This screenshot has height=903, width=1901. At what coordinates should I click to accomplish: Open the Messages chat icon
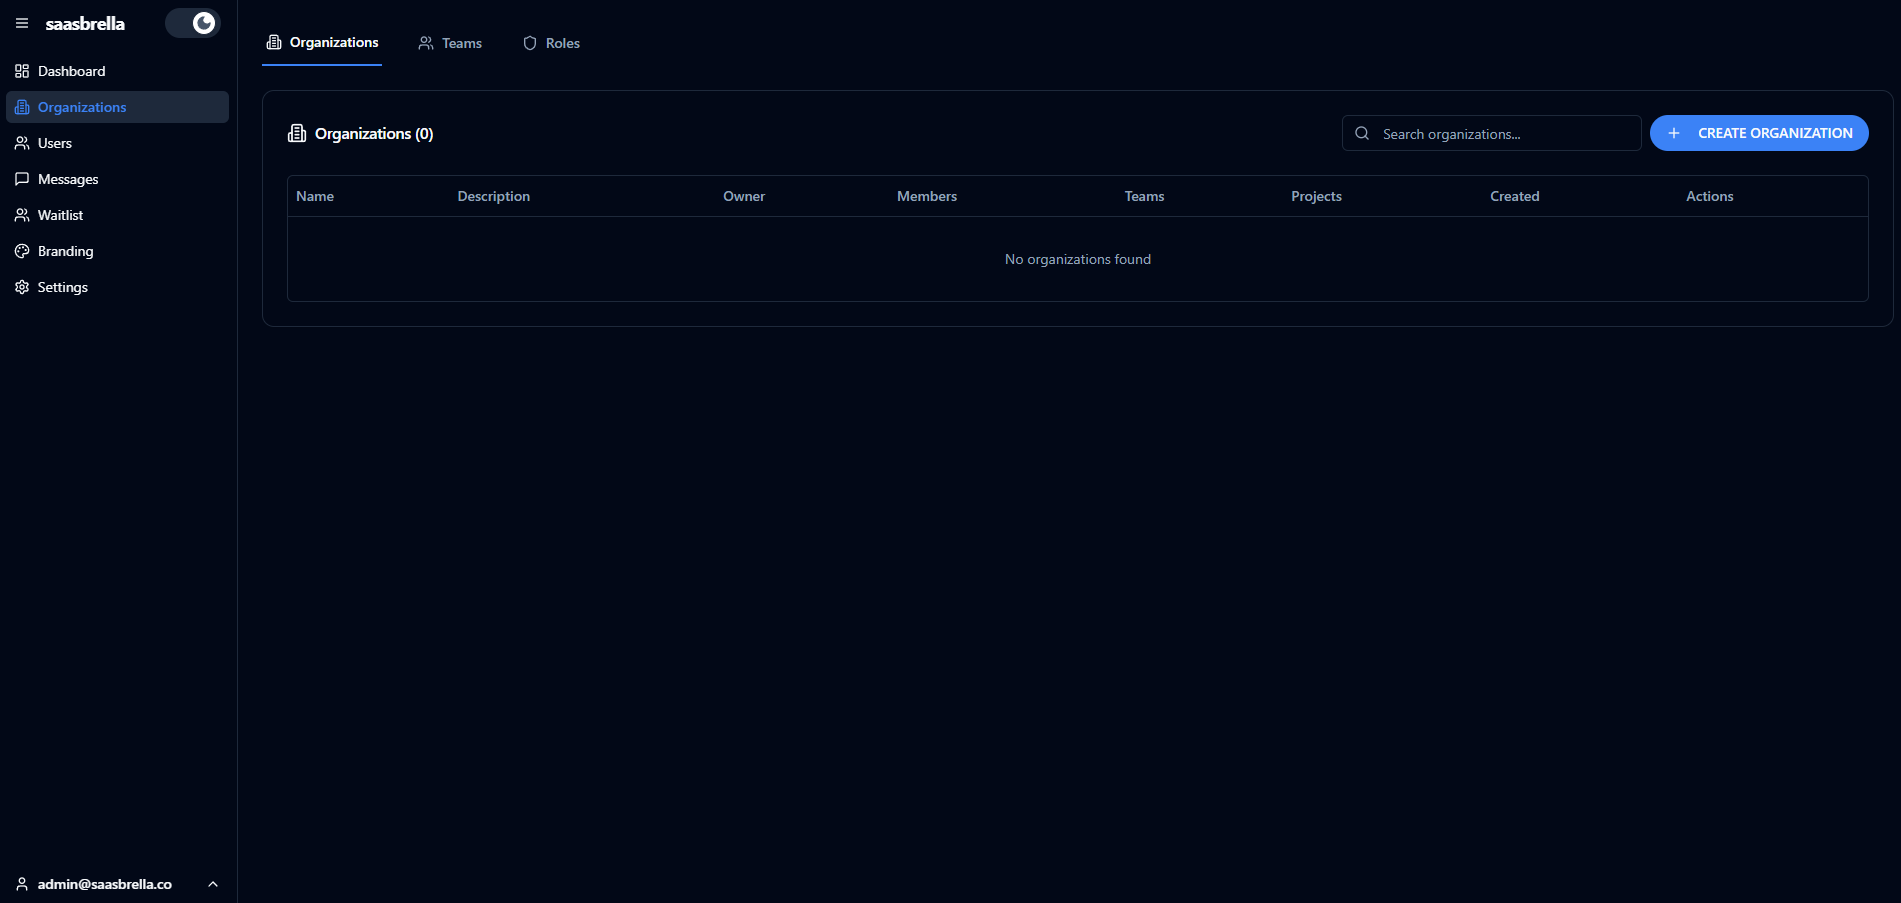coord(22,179)
